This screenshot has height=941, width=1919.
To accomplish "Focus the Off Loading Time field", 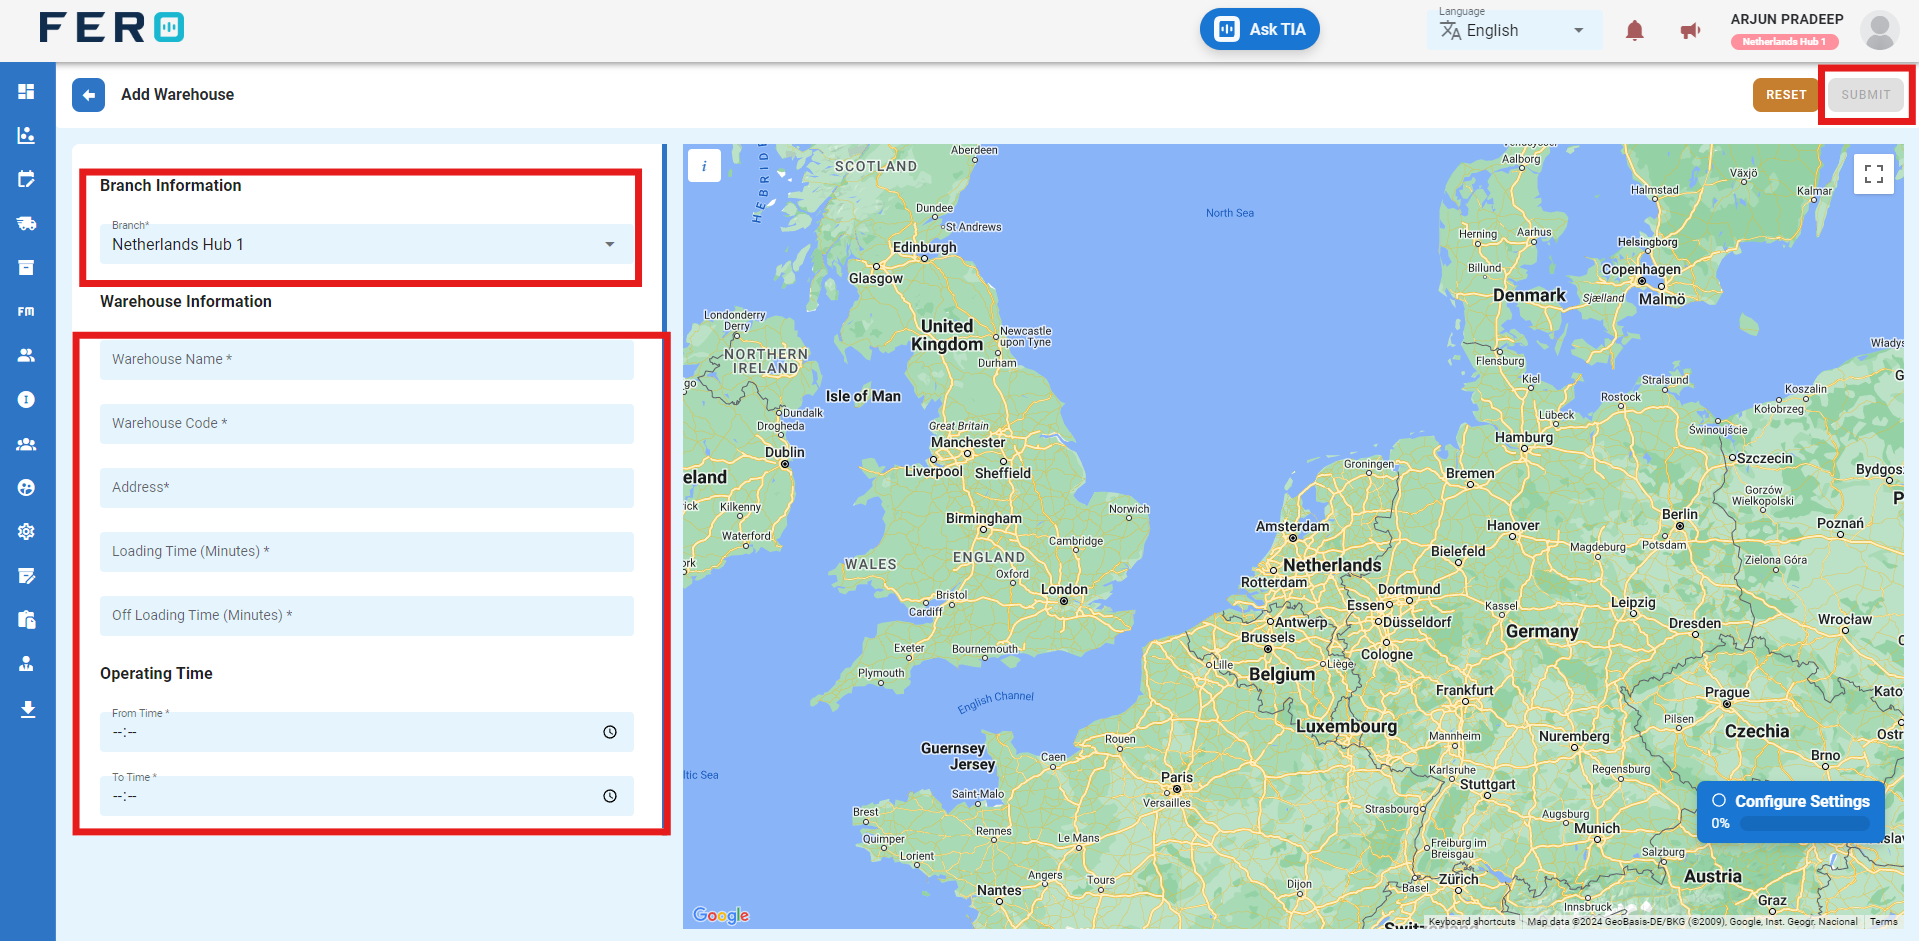I will pyautogui.click(x=367, y=615).
